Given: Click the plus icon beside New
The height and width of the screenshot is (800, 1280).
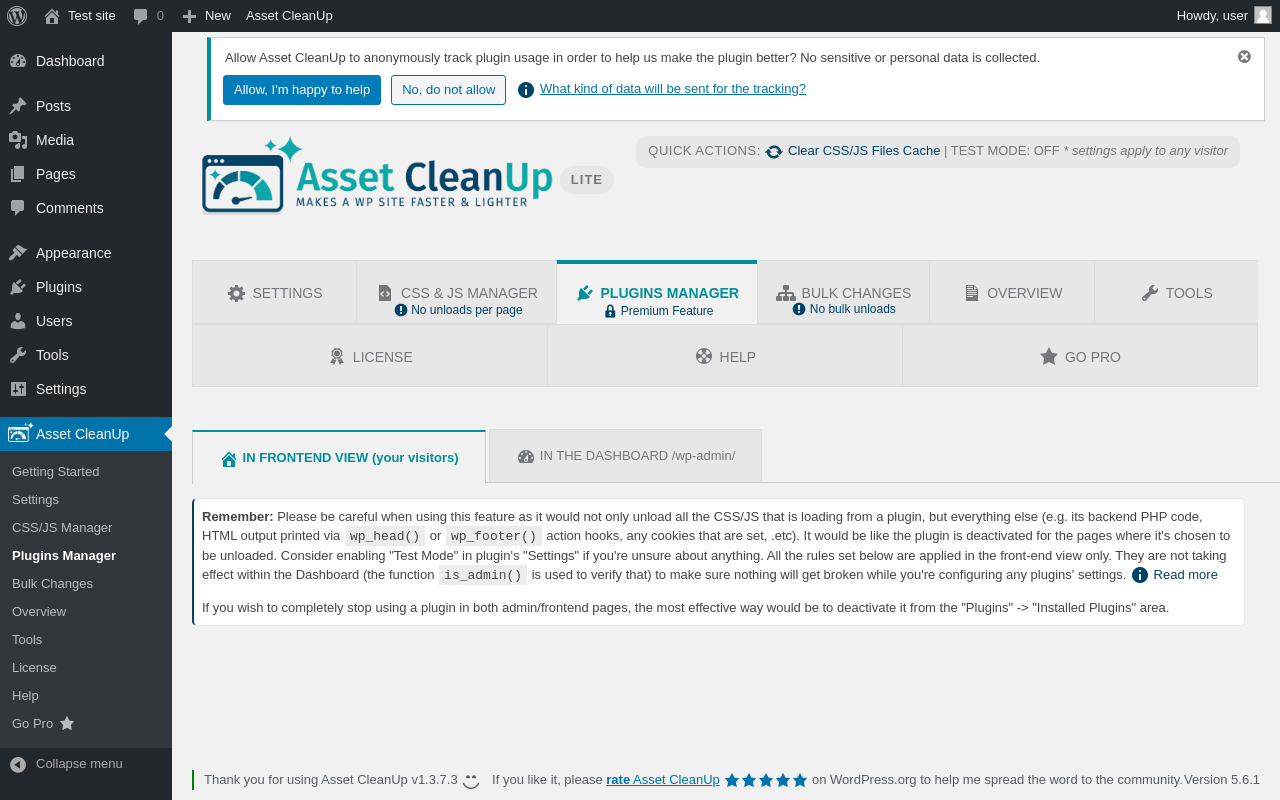Looking at the screenshot, I should tap(189, 16).
